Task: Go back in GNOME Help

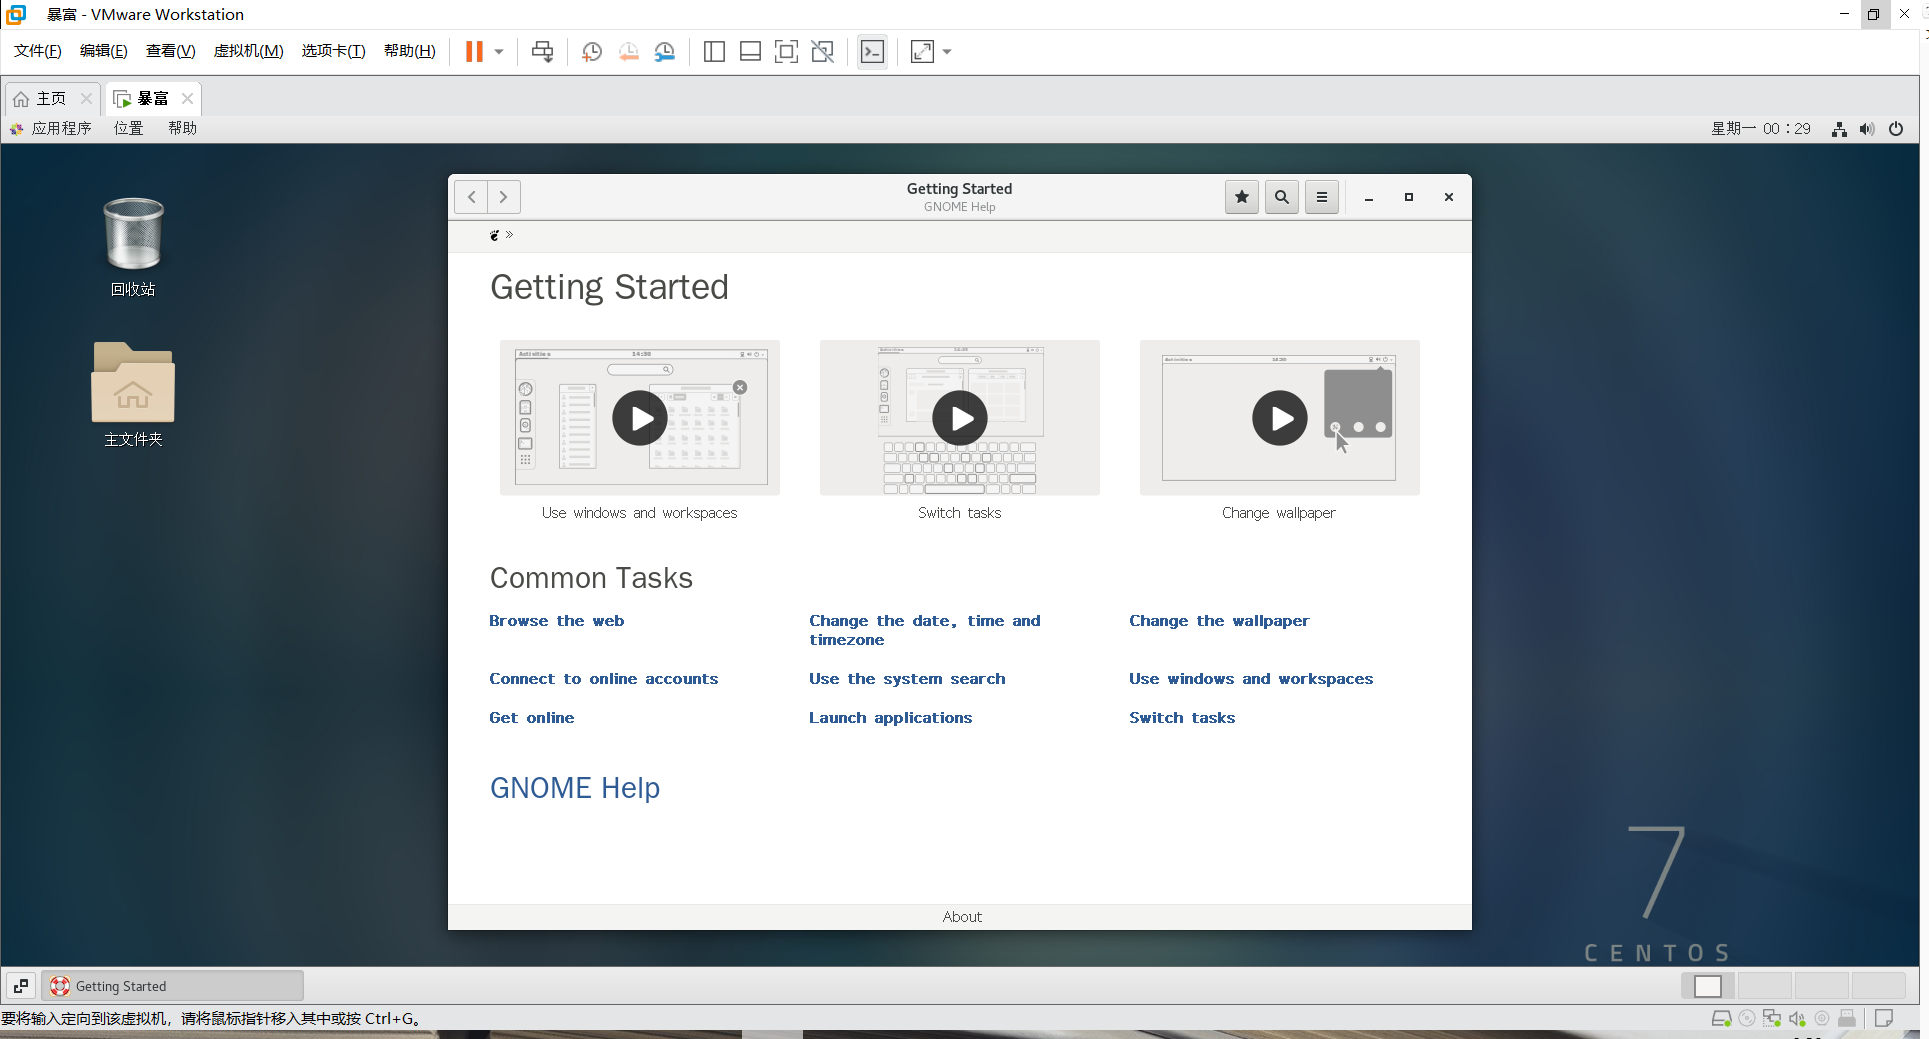Action: 471,197
